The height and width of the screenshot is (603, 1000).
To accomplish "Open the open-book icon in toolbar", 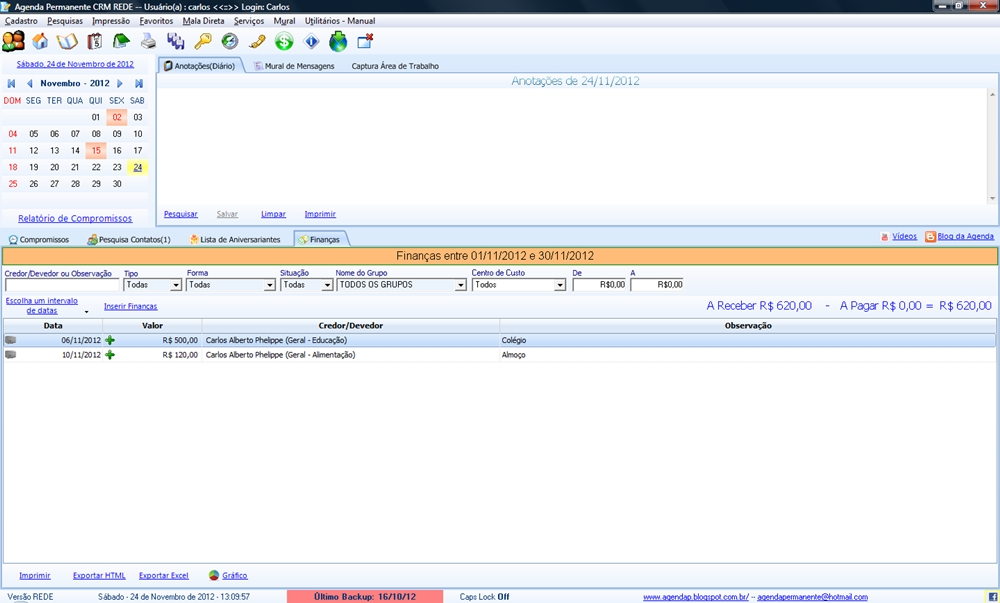I will coord(67,41).
